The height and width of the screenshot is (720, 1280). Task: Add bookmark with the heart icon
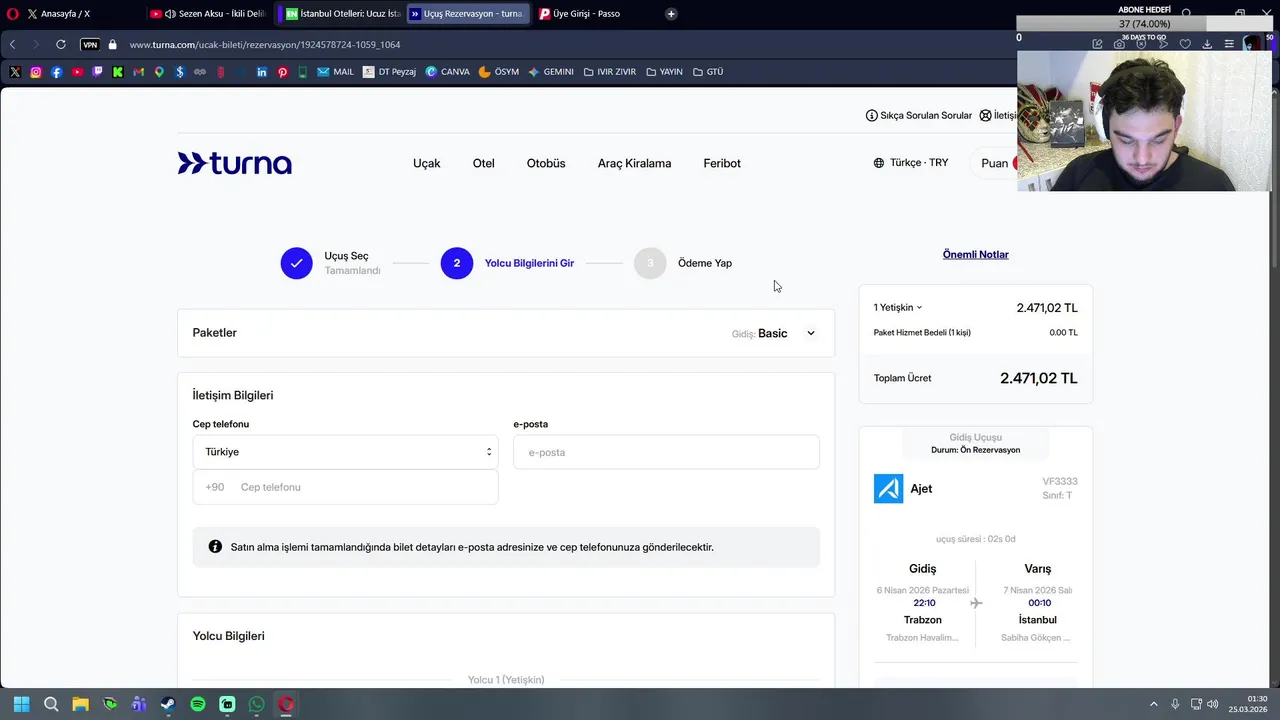click(x=1185, y=44)
